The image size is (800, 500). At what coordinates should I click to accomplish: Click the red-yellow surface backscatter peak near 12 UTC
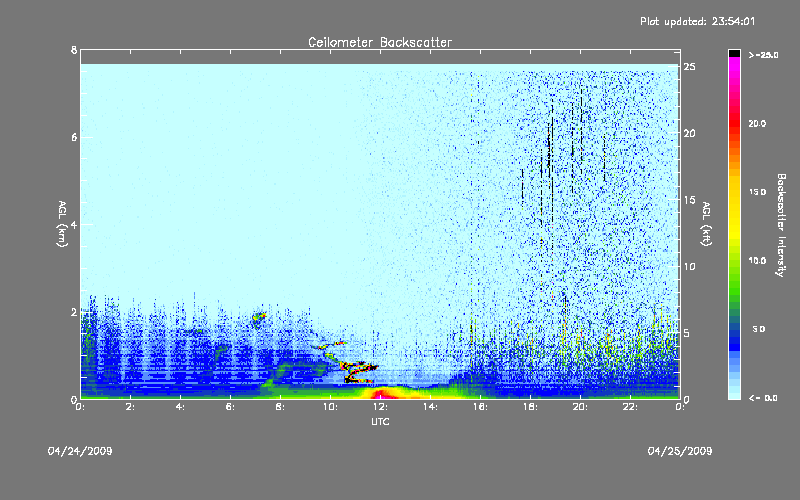pyautogui.click(x=383, y=393)
